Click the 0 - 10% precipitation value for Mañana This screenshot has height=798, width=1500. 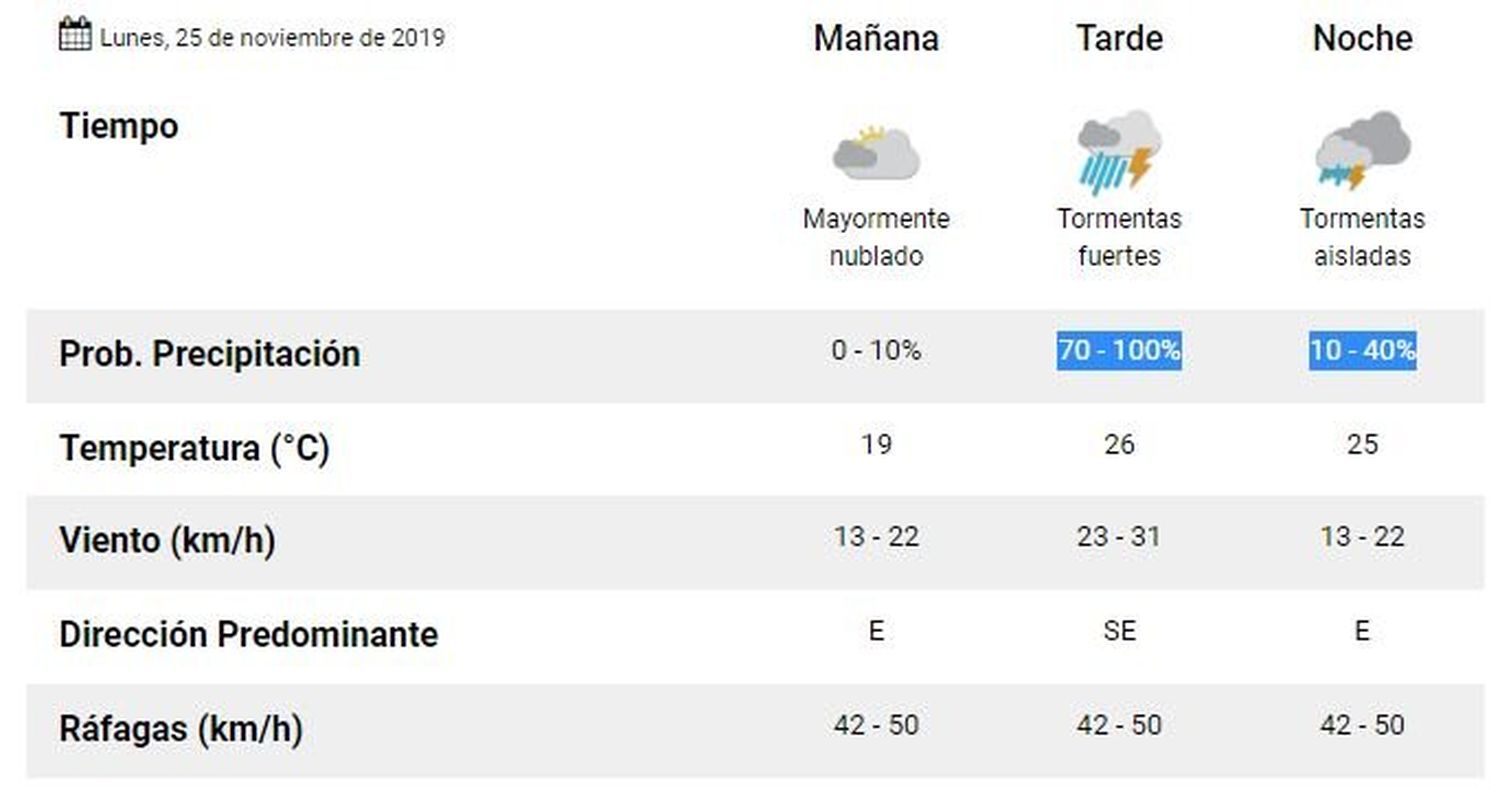(x=876, y=351)
